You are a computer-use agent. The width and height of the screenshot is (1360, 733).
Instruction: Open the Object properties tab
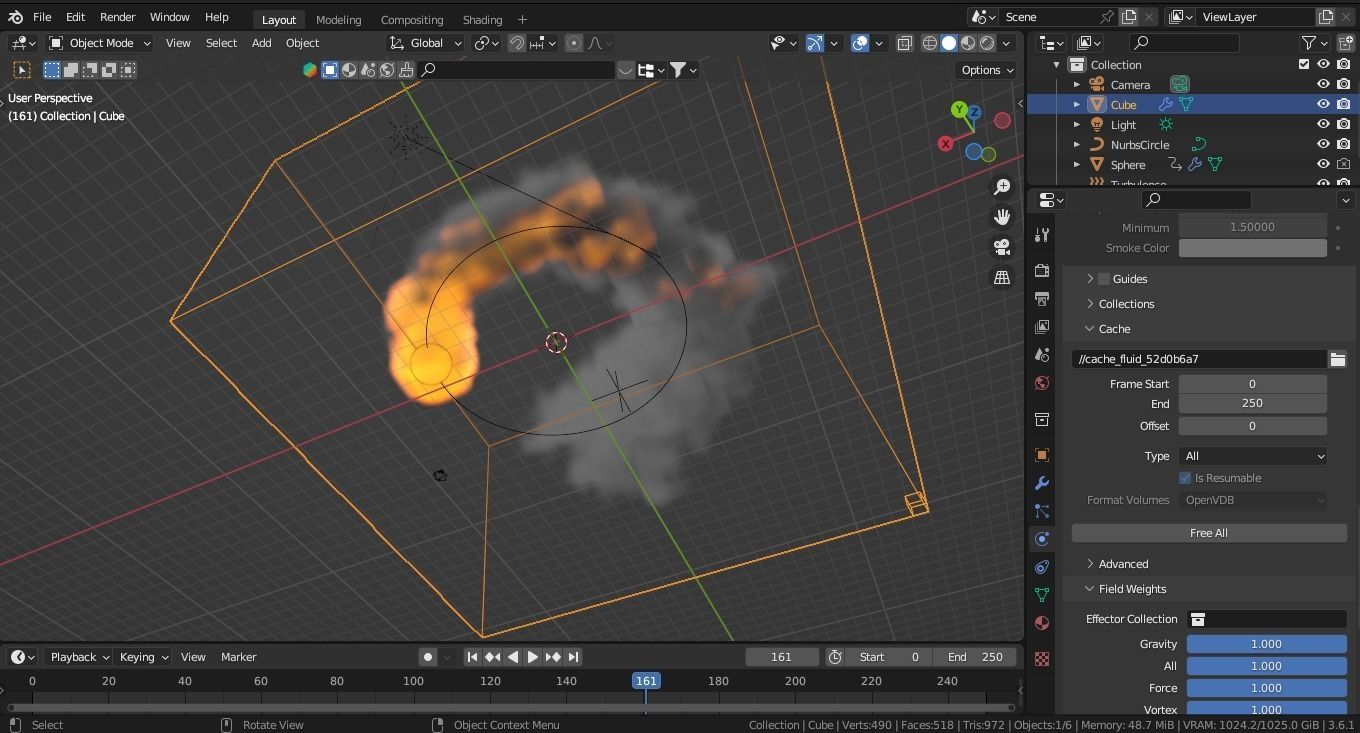tap(1041, 455)
